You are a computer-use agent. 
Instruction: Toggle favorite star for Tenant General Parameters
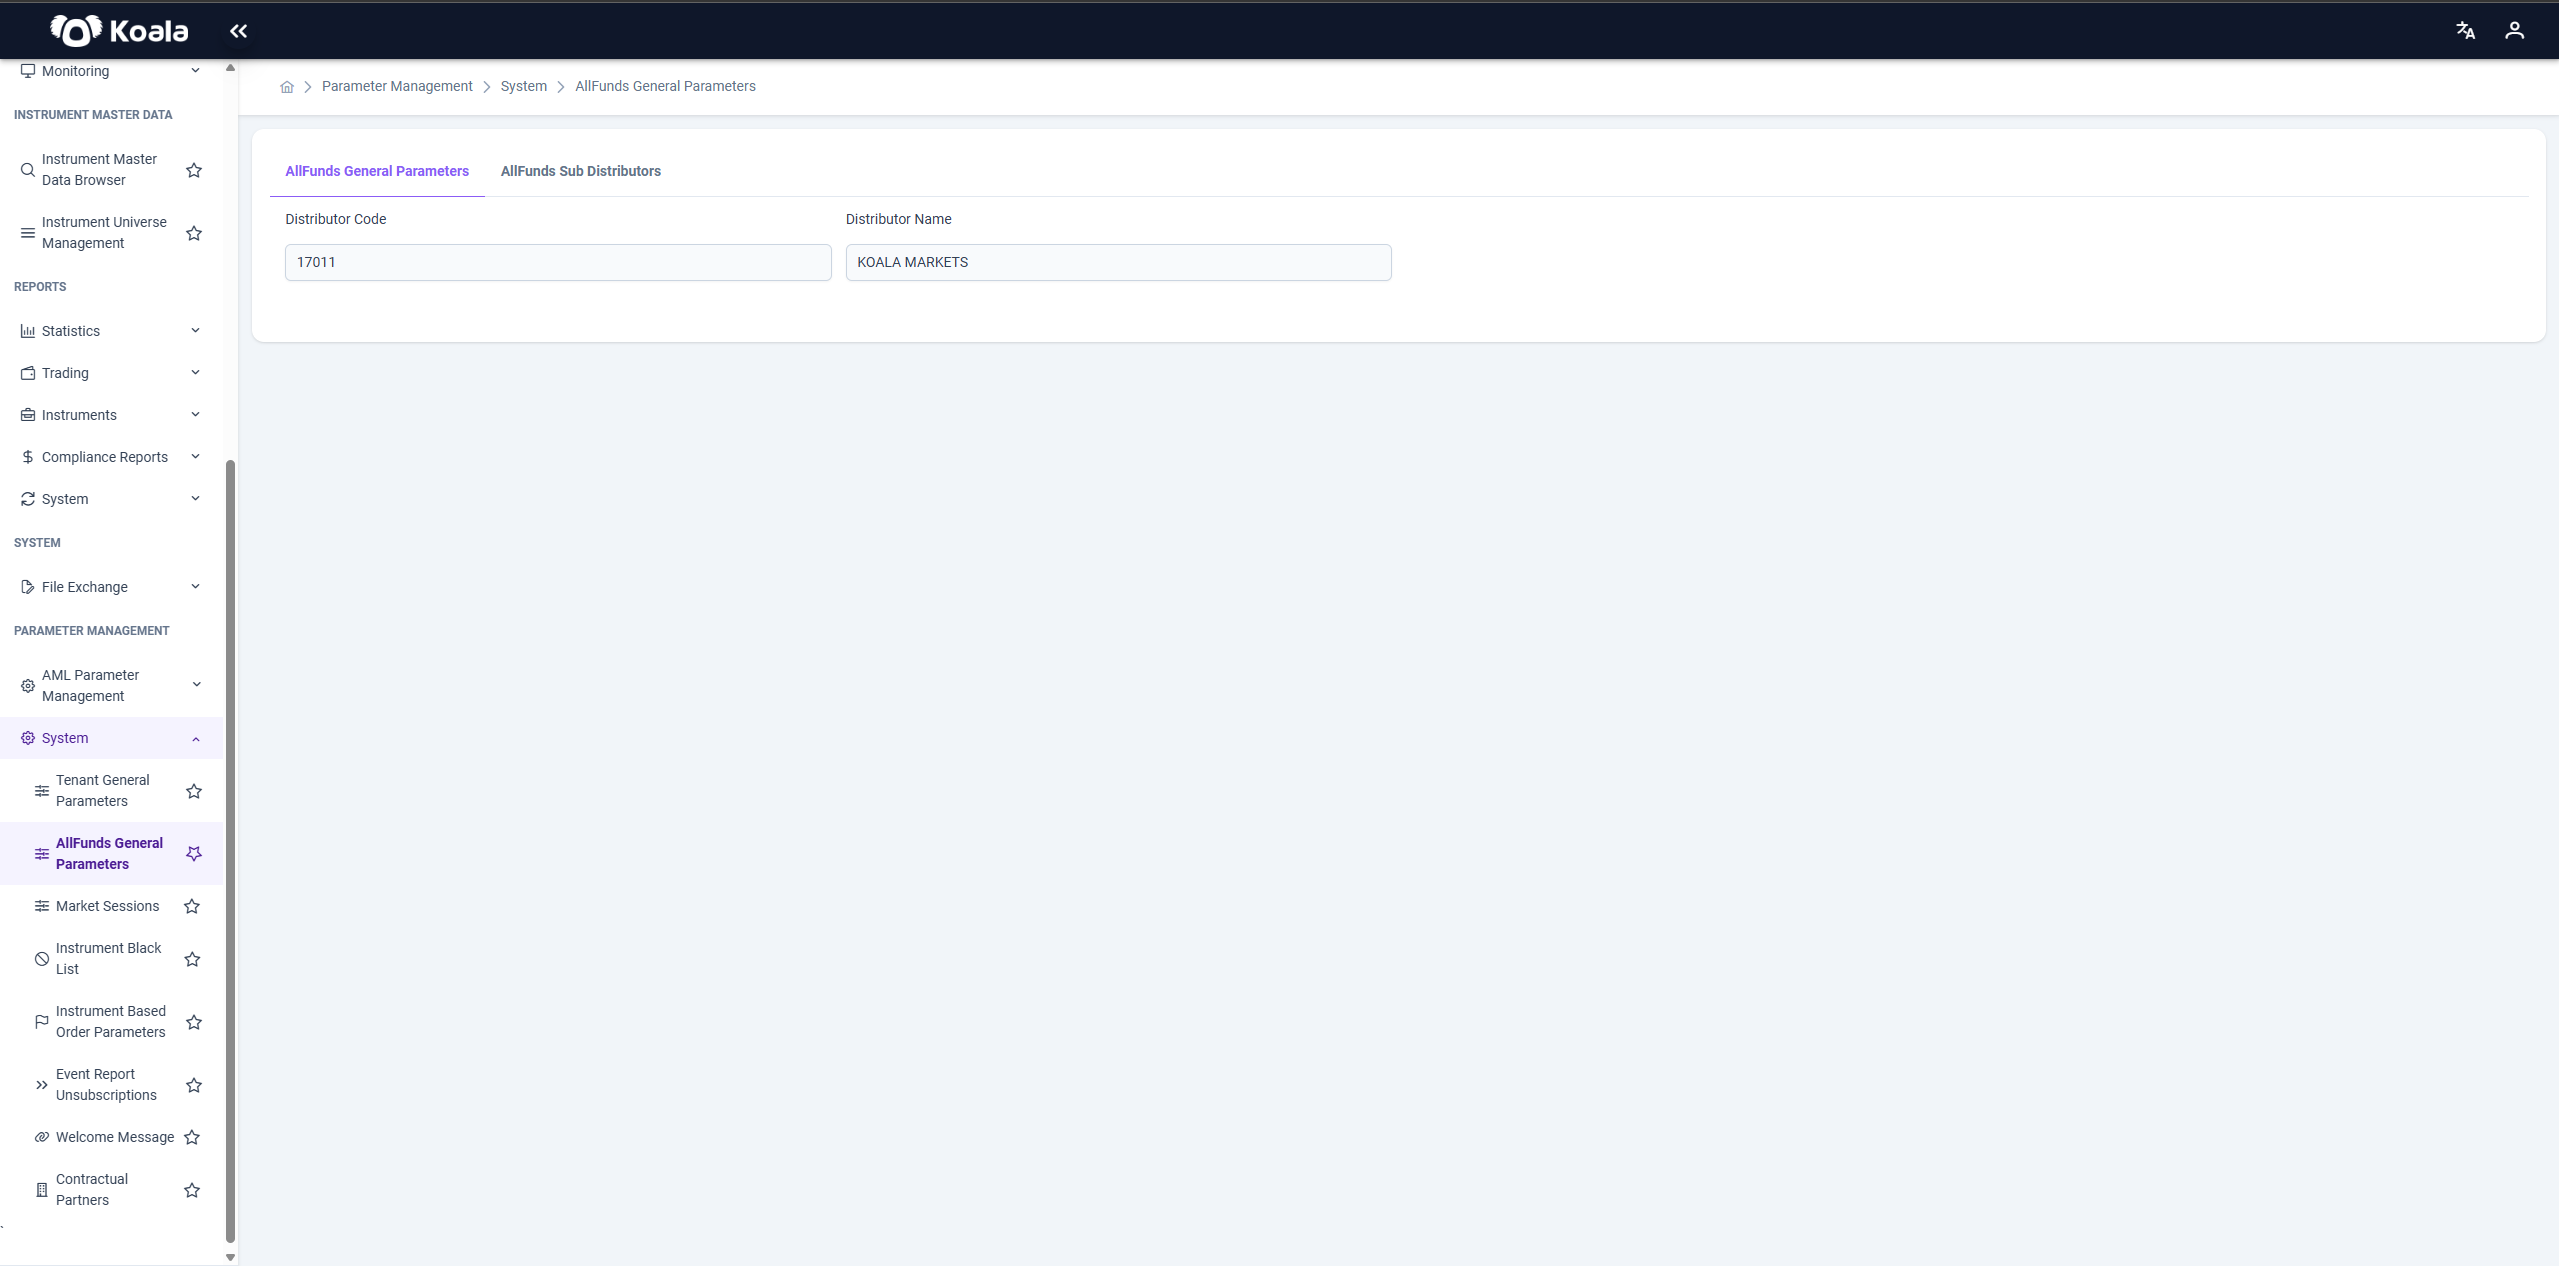point(194,791)
